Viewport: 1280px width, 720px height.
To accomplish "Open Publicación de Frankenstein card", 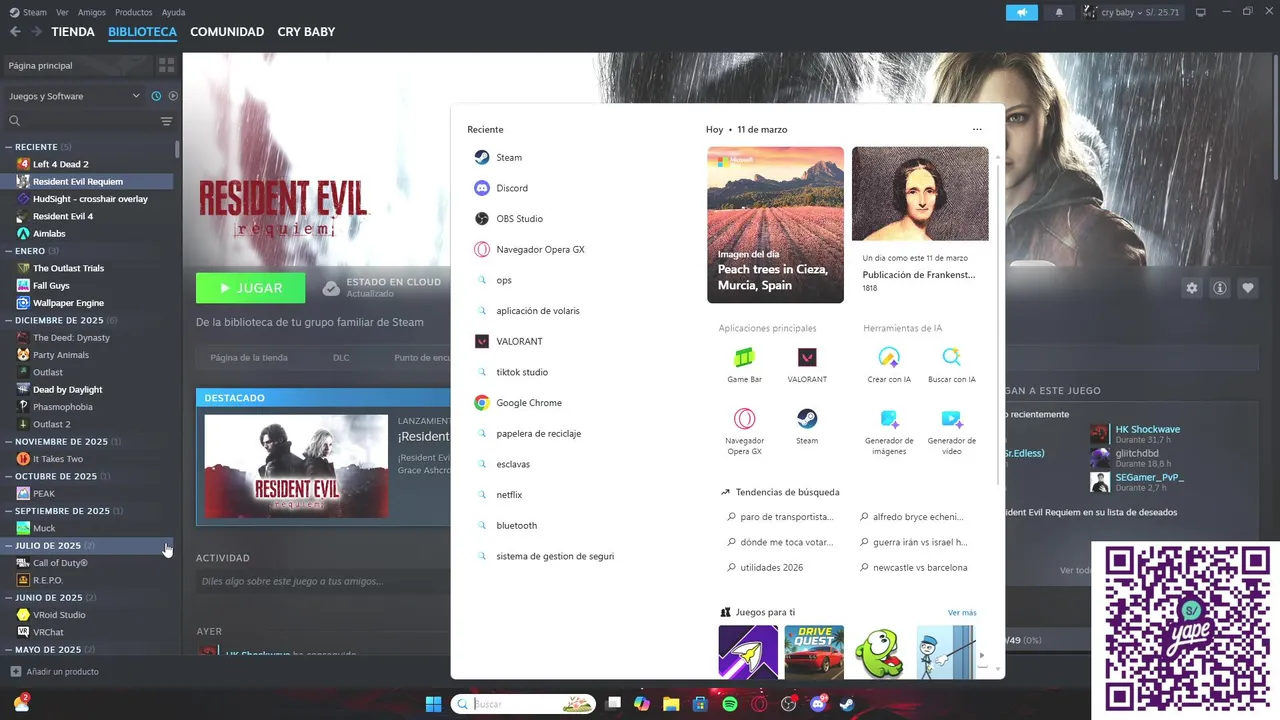I will pyautogui.click(x=920, y=225).
